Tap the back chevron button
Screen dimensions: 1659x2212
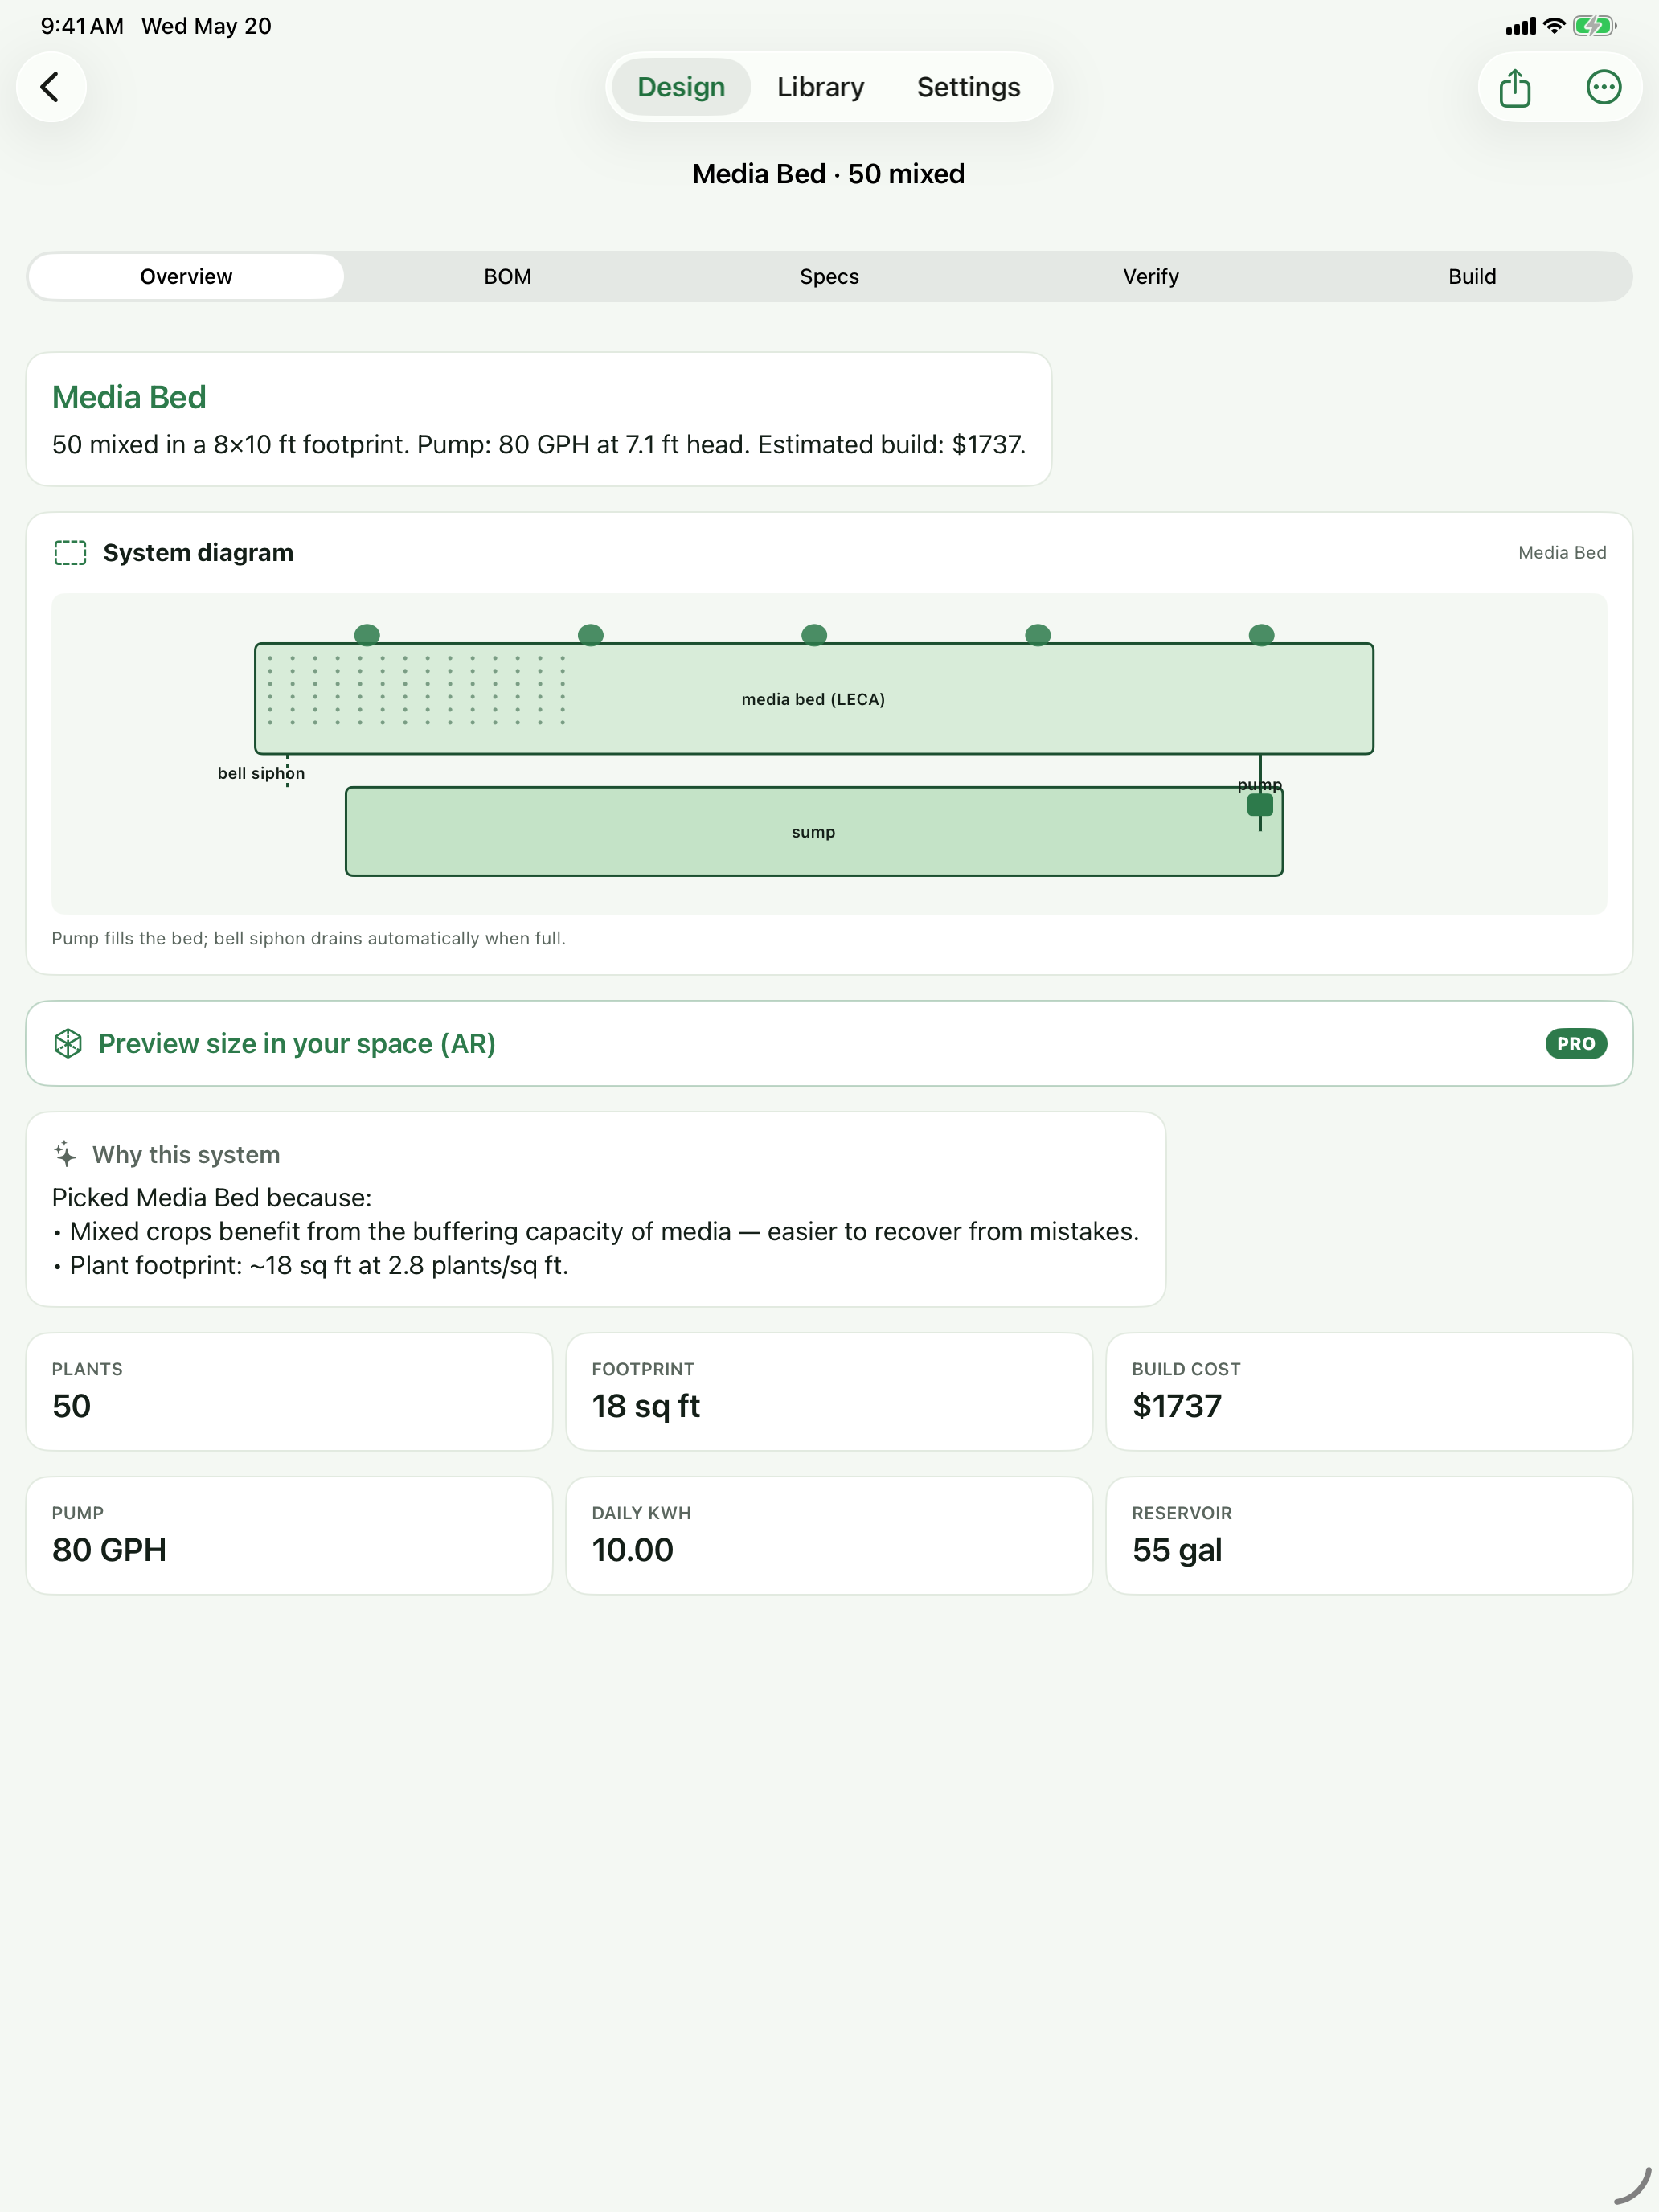coord(51,87)
